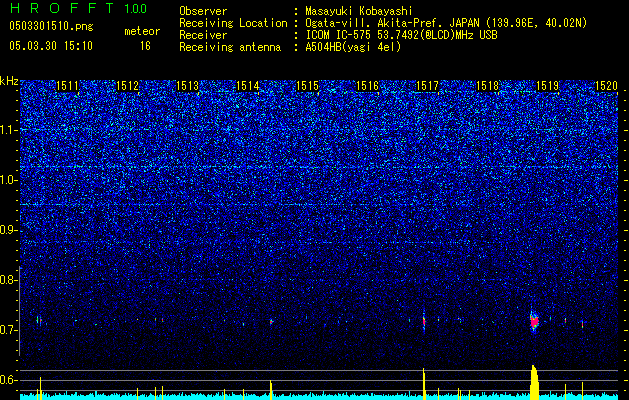The image size is (629, 400).
Task: Click the 1511 time axis label
Action: coord(67,86)
